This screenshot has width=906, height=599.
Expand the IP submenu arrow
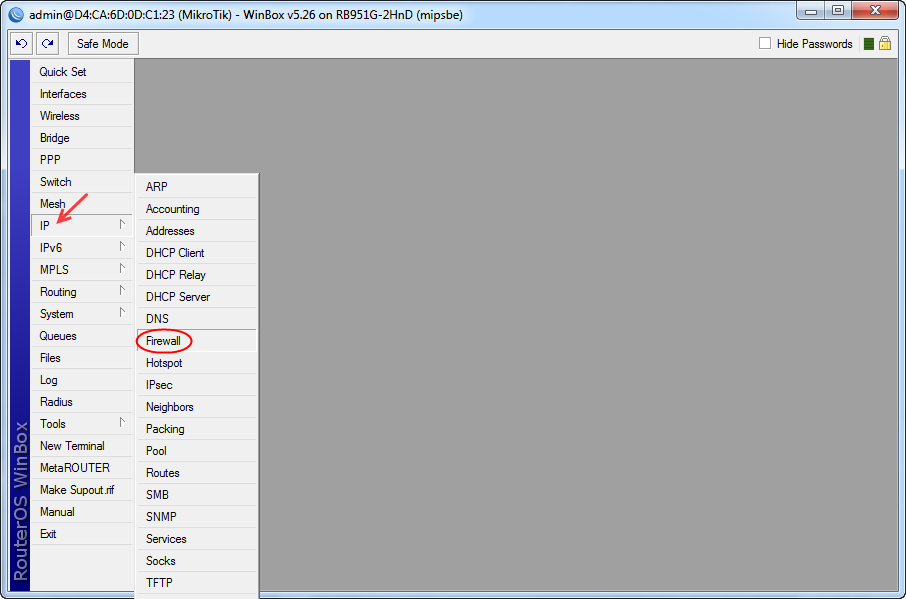pyautogui.click(x=122, y=224)
